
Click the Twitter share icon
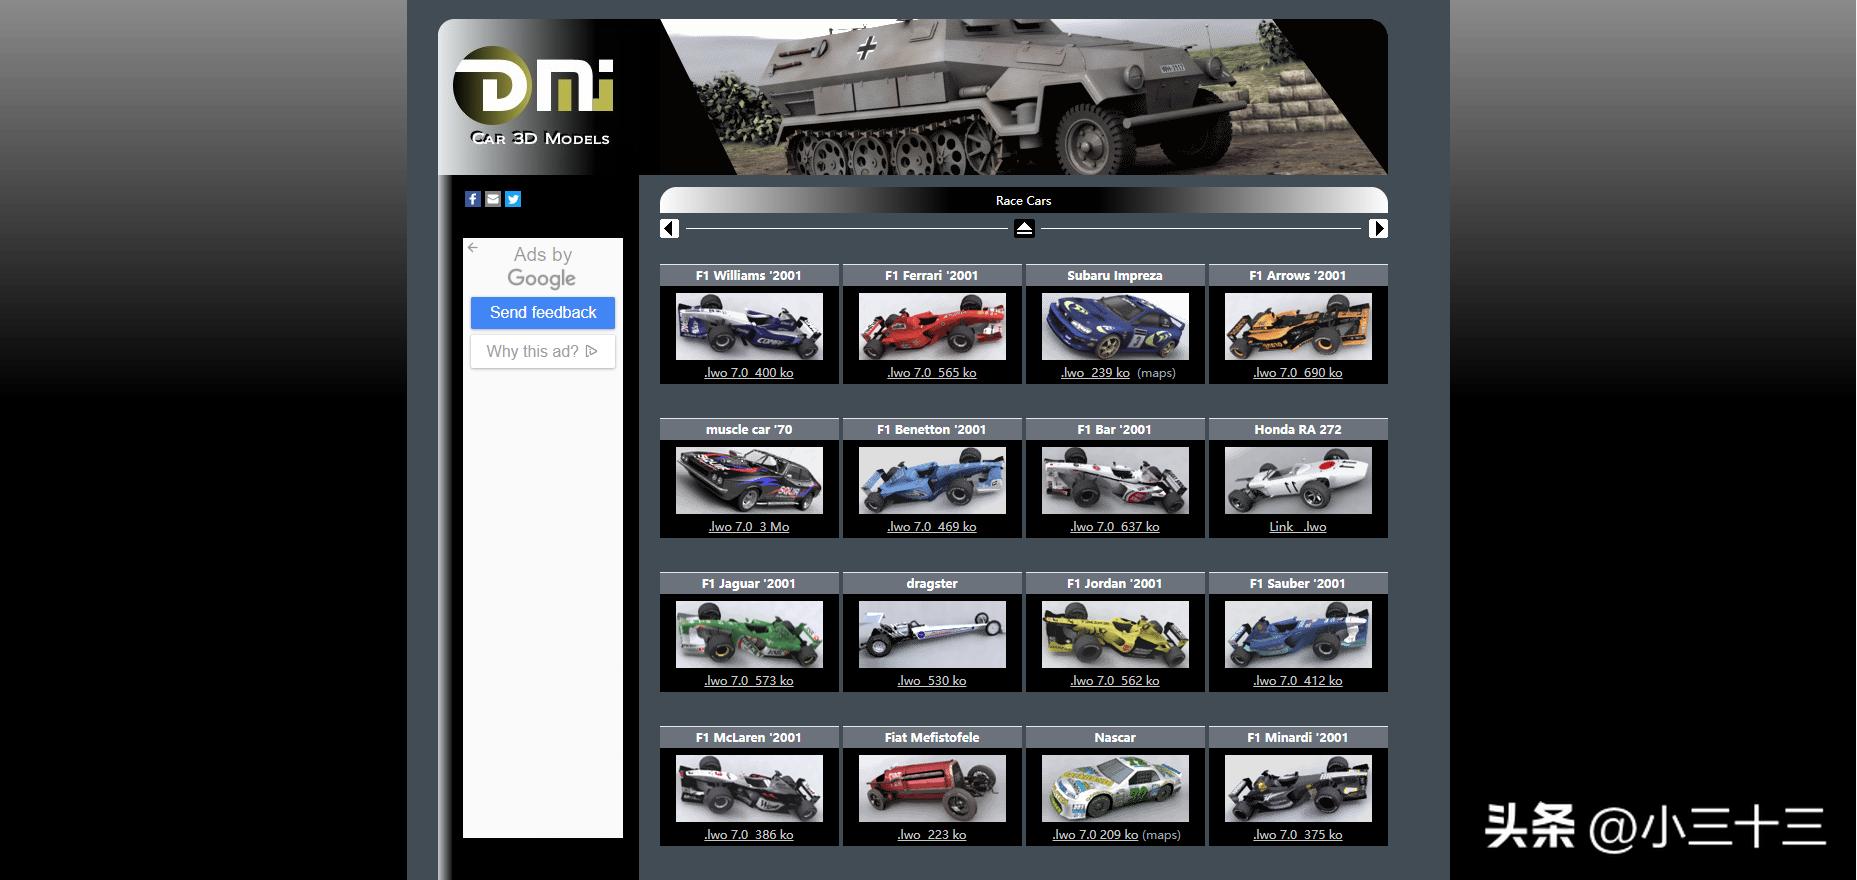(513, 199)
